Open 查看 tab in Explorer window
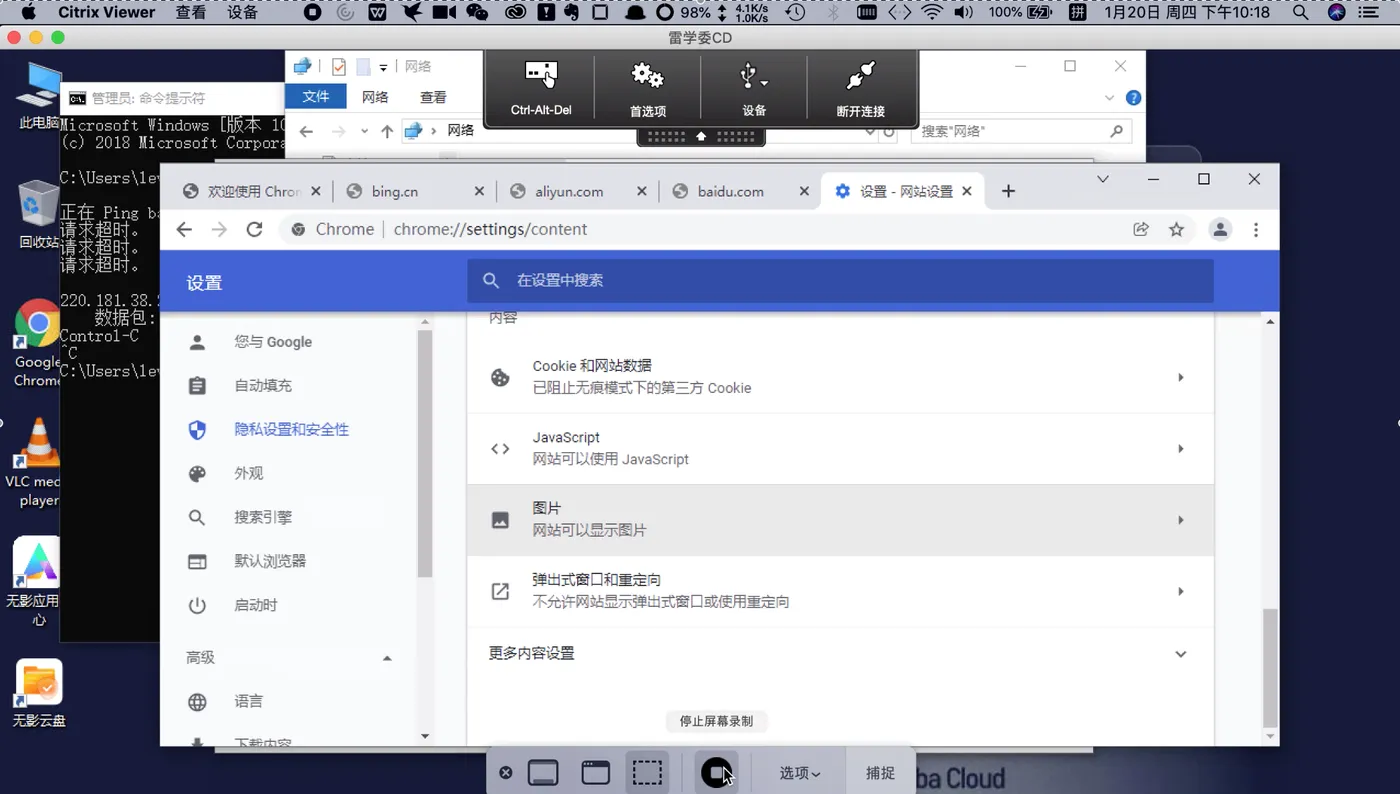The height and width of the screenshot is (794, 1400). tap(433, 97)
